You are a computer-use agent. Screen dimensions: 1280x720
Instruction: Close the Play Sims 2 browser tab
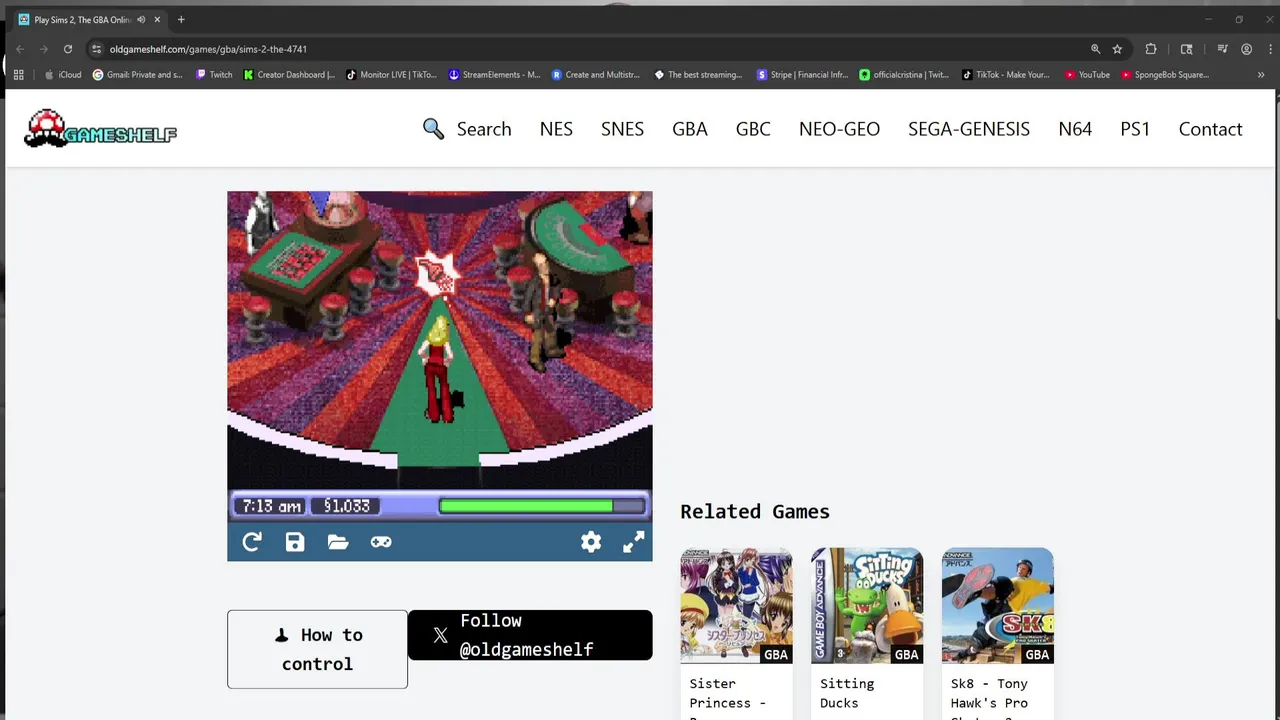(x=157, y=20)
